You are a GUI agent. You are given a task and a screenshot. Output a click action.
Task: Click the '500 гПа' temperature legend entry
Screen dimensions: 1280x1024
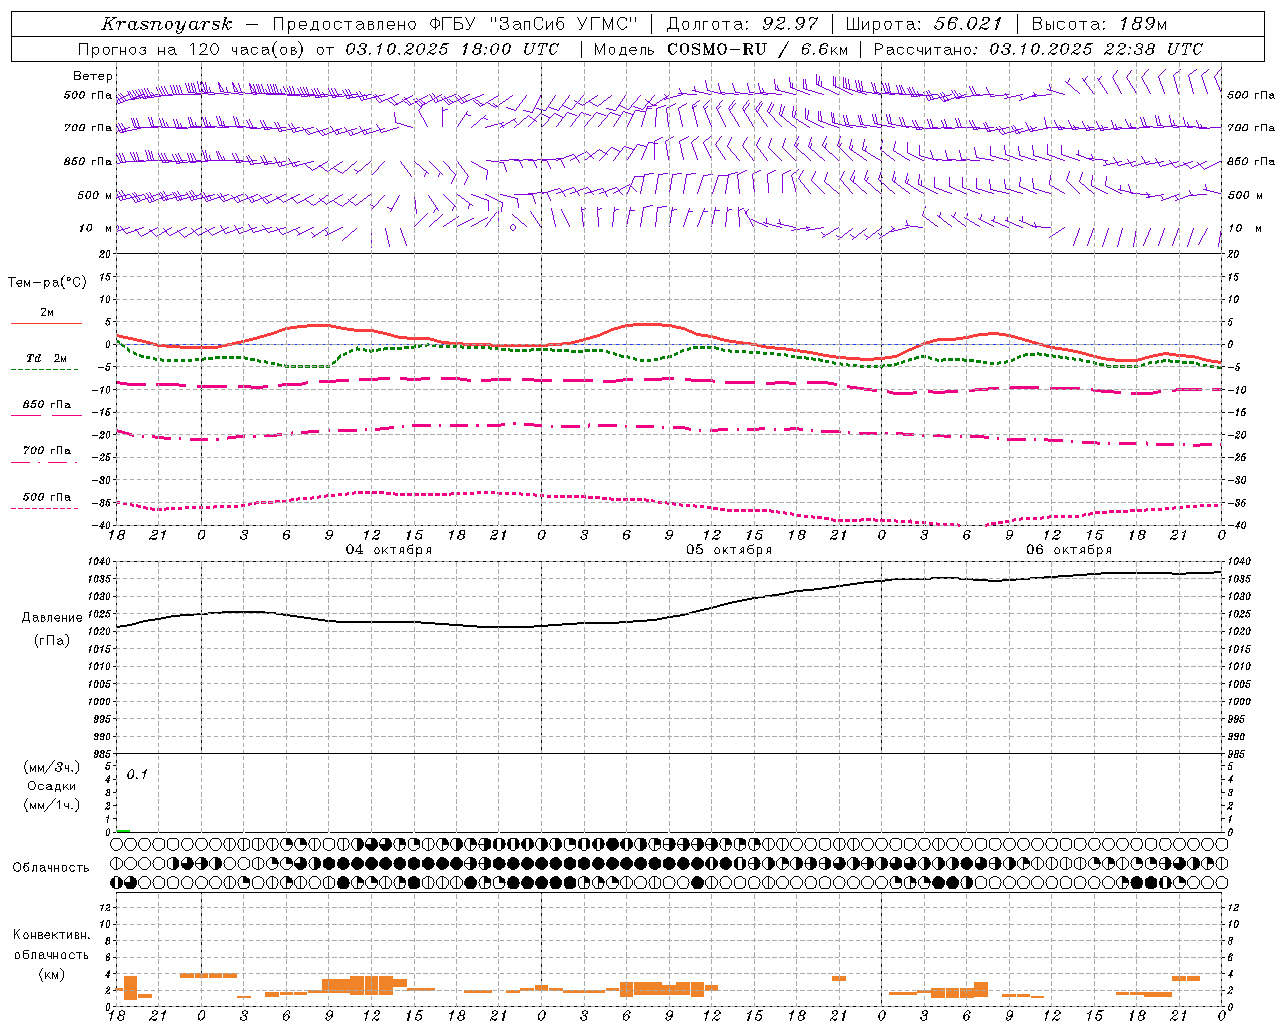(x=47, y=497)
